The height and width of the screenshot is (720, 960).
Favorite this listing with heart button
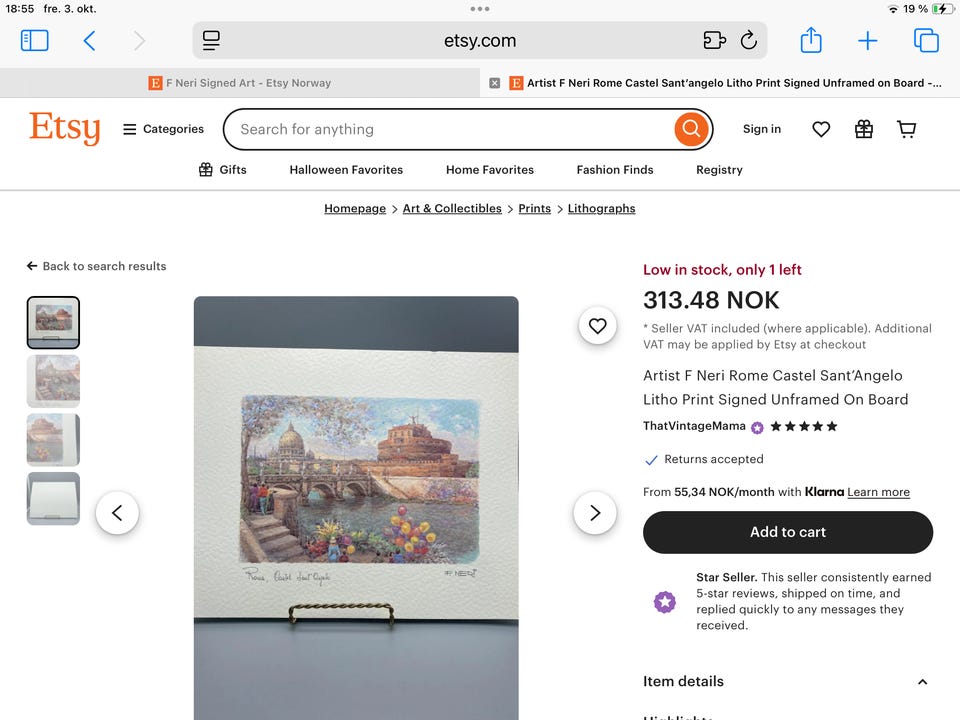click(597, 325)
